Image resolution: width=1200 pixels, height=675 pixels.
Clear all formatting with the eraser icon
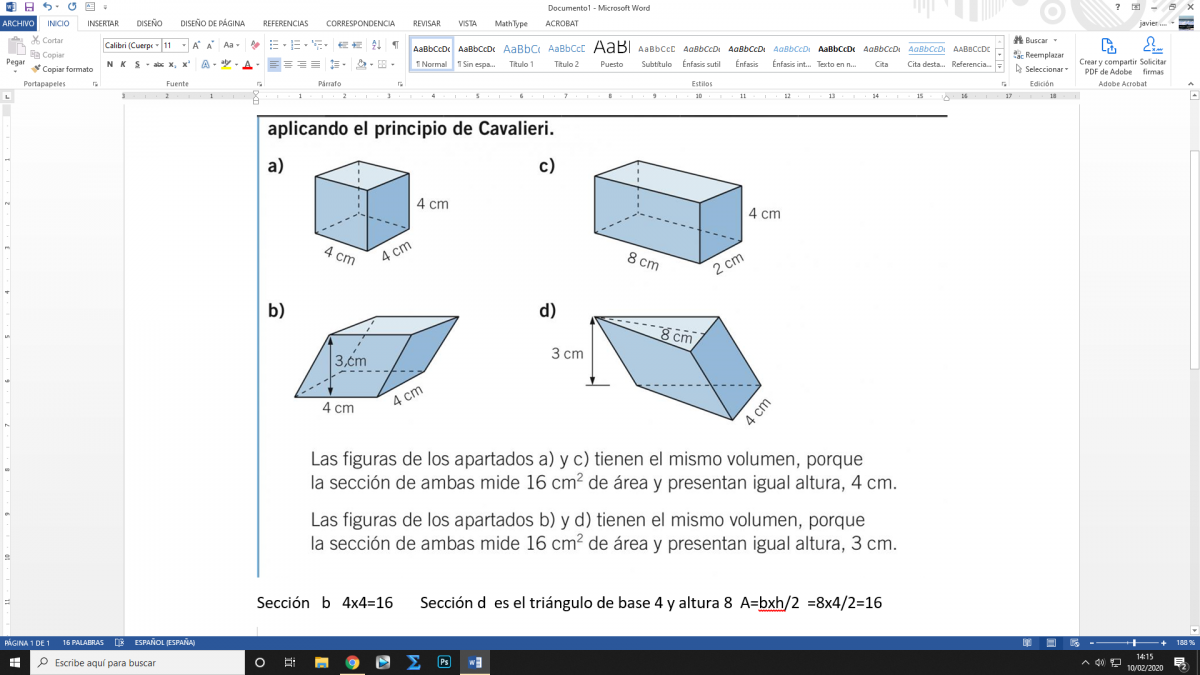point(255,45)
